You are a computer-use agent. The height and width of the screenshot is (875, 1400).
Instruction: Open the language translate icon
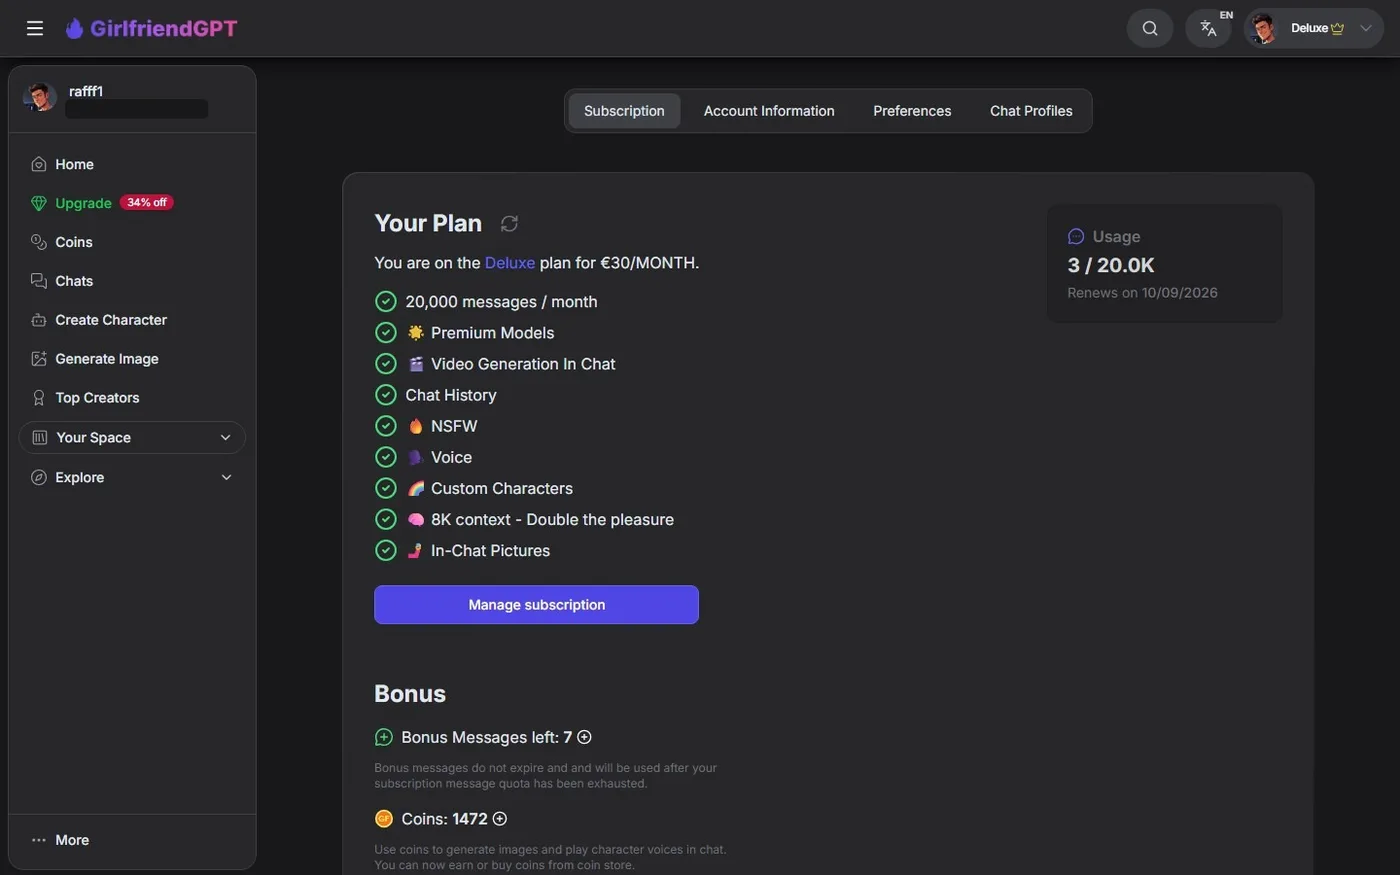[x=1208, y=28]
